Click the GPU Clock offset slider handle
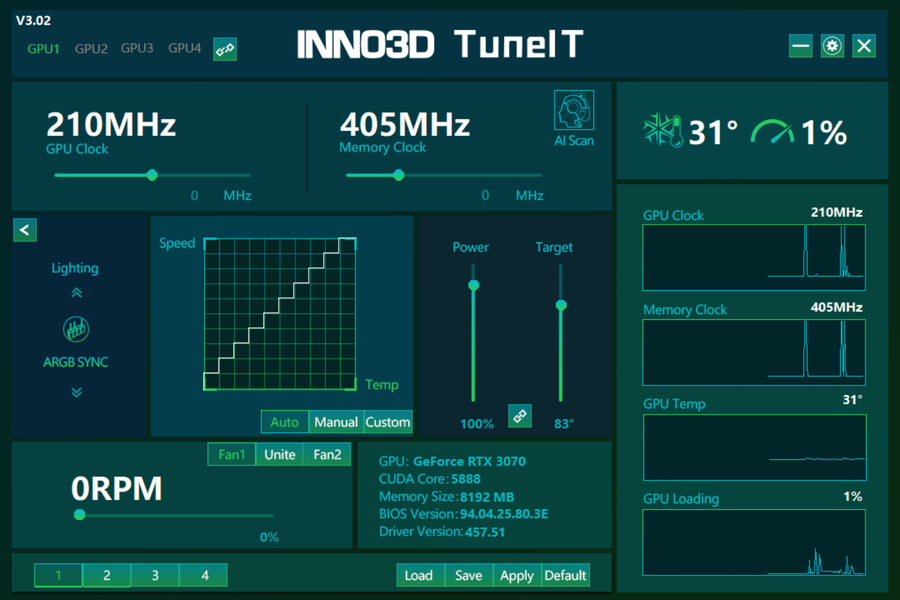 click(152, 175)
